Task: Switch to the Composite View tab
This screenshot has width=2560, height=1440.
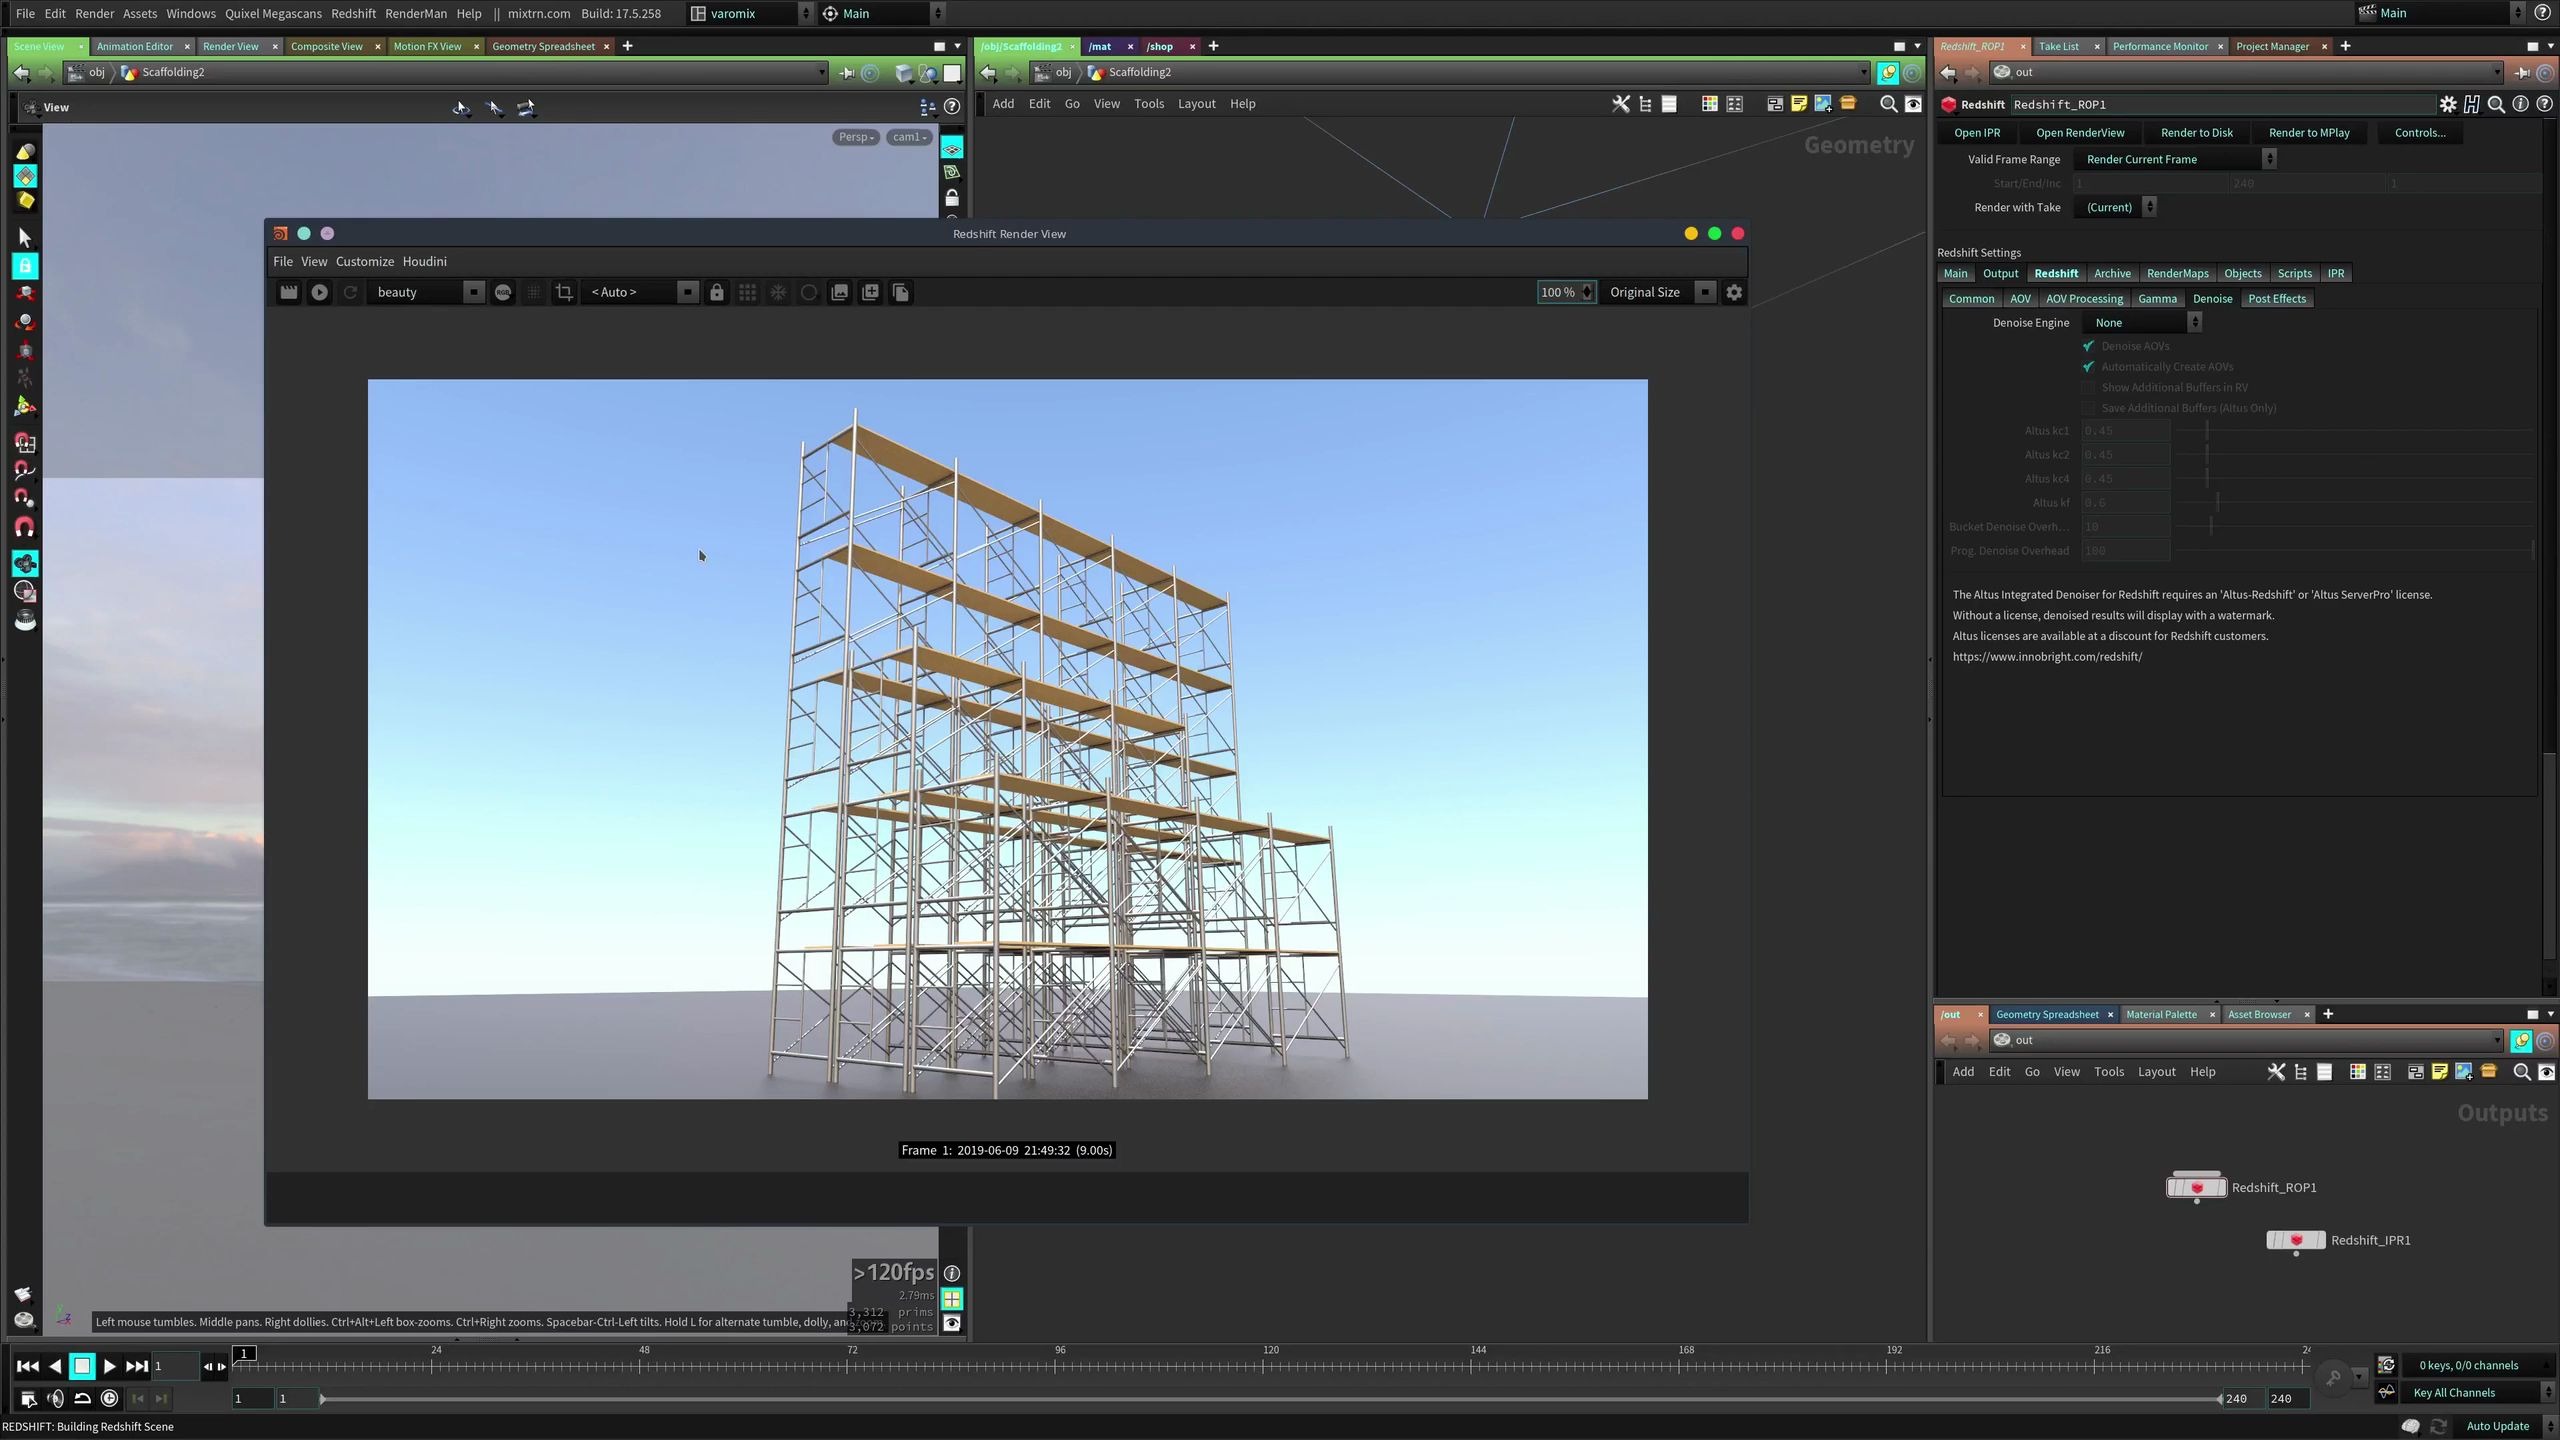Action: (327, 46)
